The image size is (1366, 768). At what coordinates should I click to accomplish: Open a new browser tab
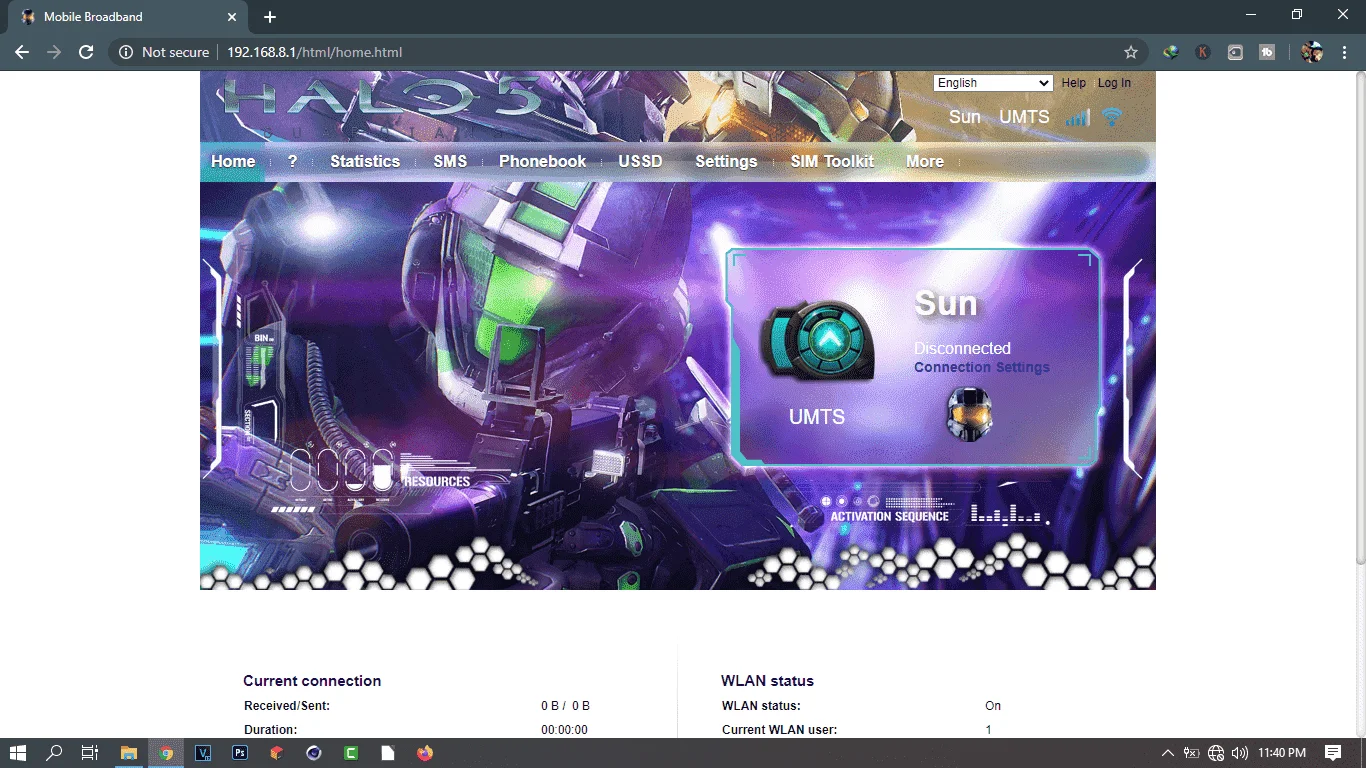tap(270, 17)
